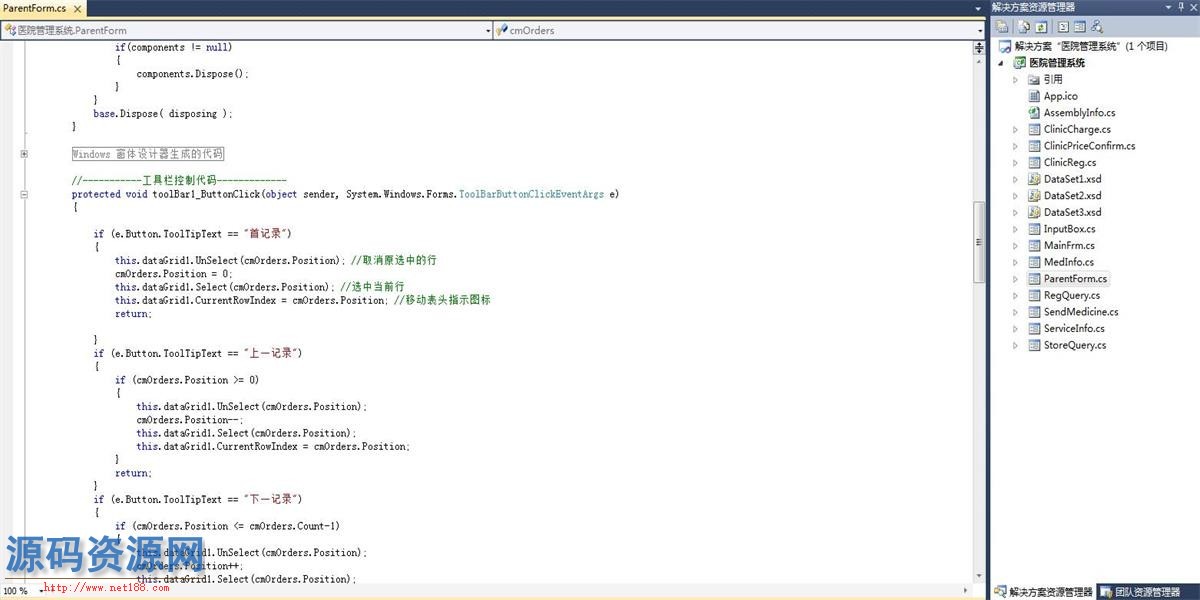Click the DataSet1.xsd file icon

pyautogui.click(x=1034, y=179)
